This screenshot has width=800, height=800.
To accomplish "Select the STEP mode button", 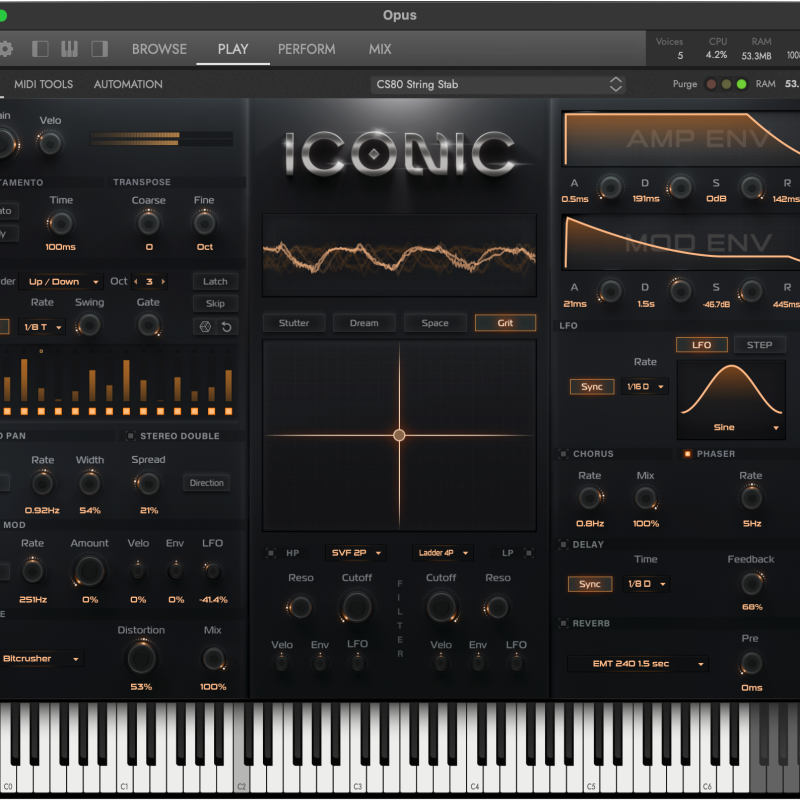I will [x=759, y=345].
